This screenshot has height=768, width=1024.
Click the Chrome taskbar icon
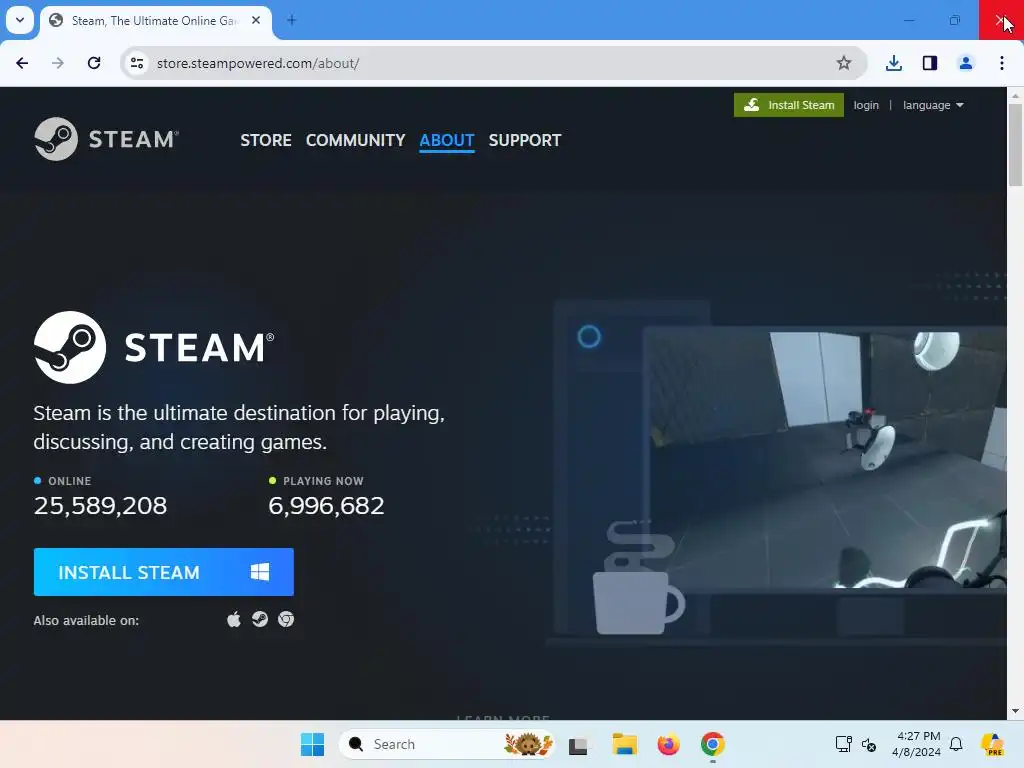(712, 744)
